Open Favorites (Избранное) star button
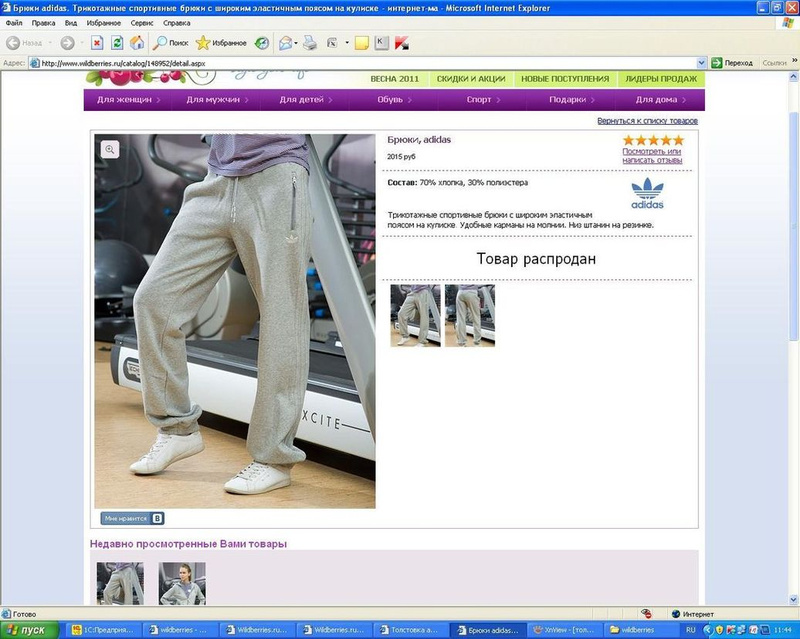The height and width of the screenshot is (639, 800). tap(221, 43)
